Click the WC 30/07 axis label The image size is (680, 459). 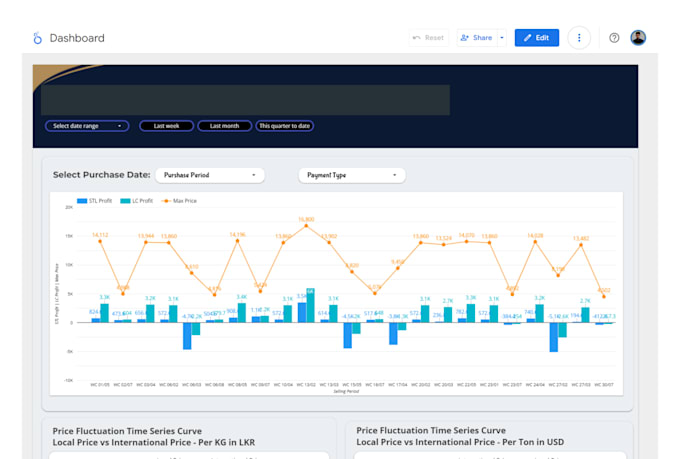pyautogui.click(x=604, y=385)
